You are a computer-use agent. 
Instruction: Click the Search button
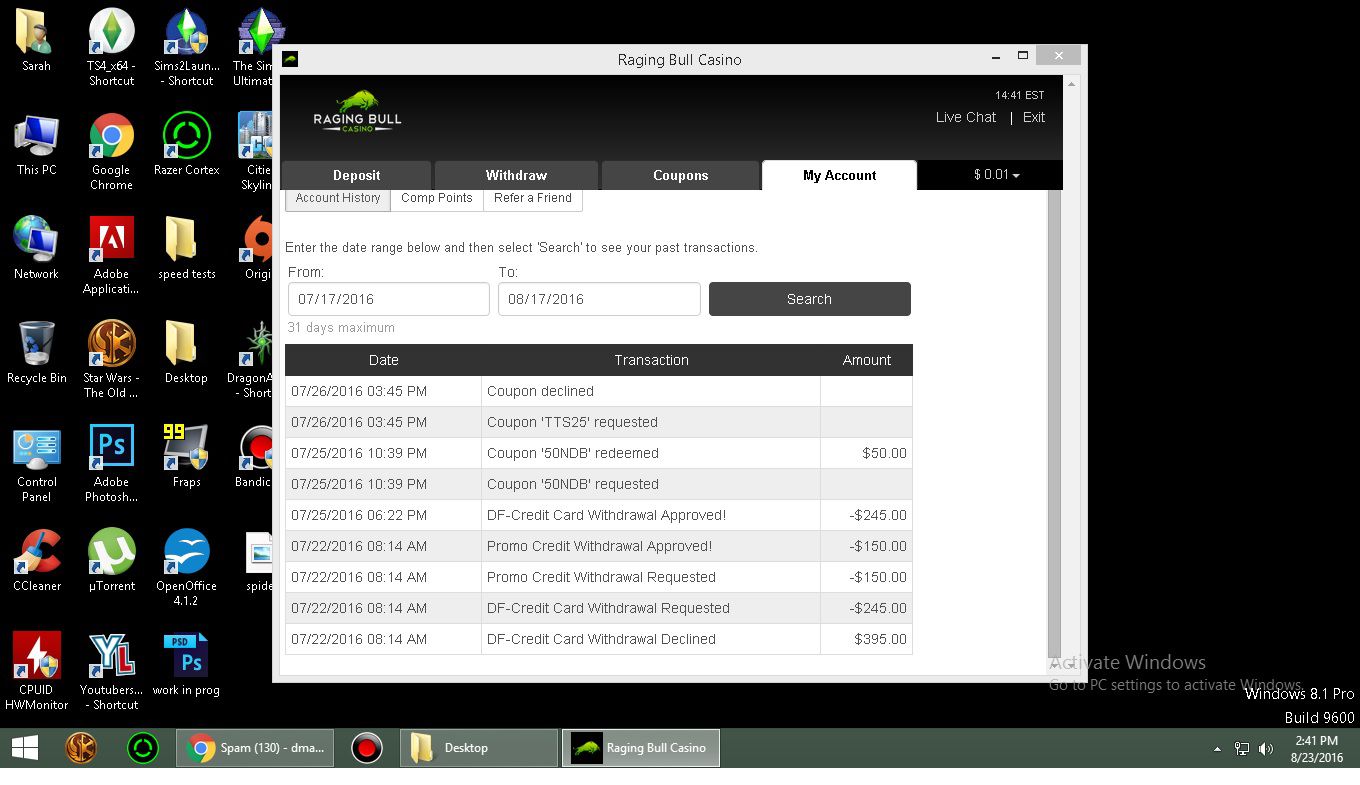click(810, 299)
